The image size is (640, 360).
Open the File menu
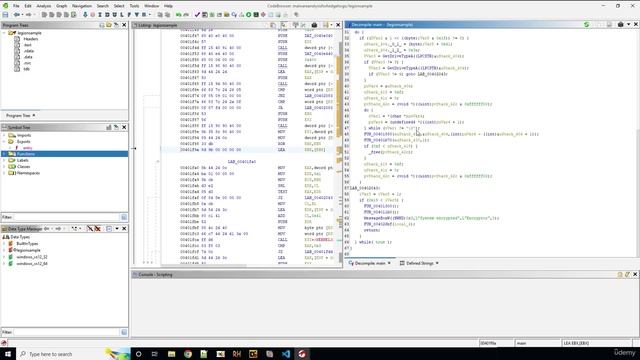(16, 6)
